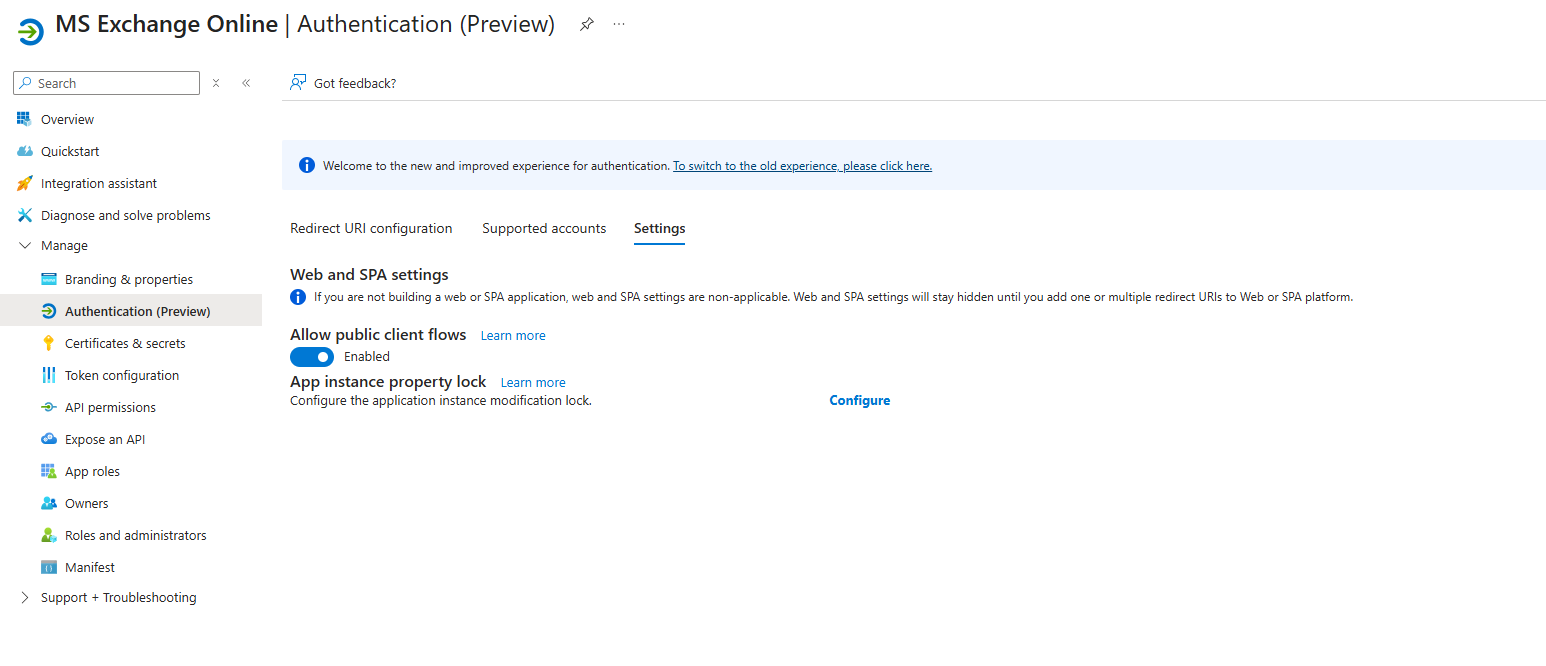Collapse the Manage section chevron
The height and width of the screenshot is (666, 1546).
click(x=25, y=246)
